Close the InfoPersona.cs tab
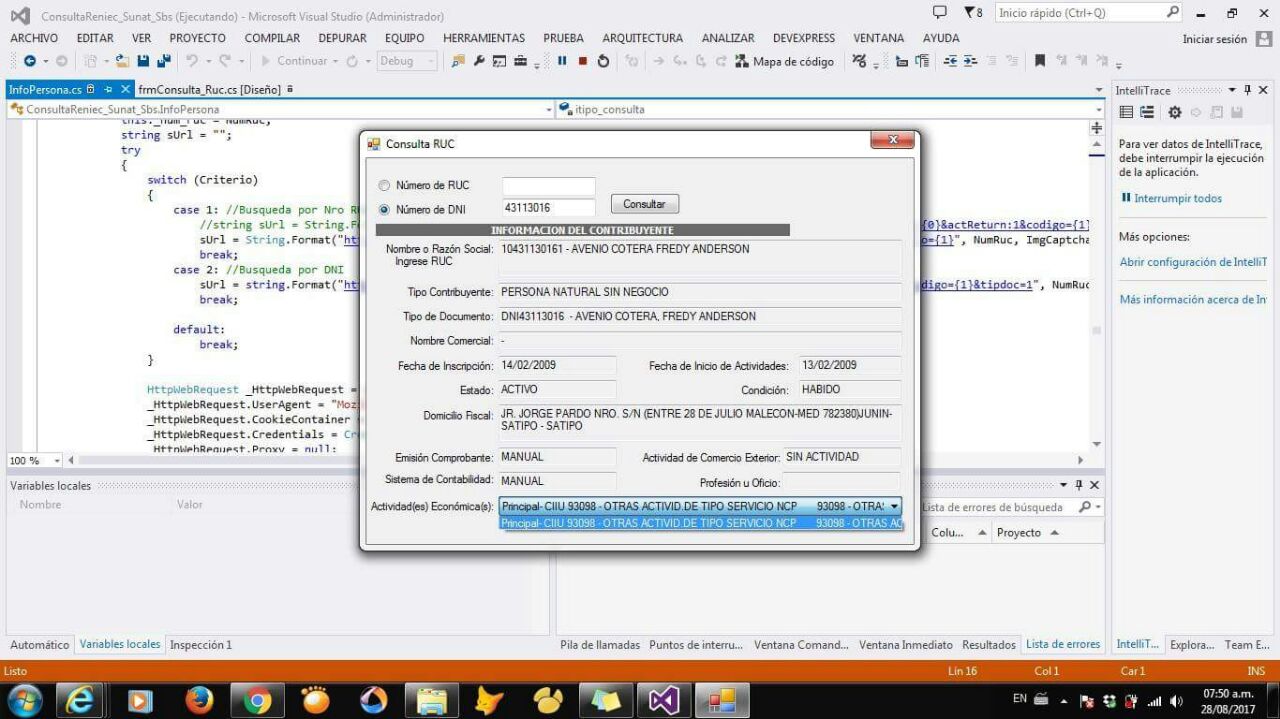The width and height of the screenshot is (1280, 719). click(125, 89)
